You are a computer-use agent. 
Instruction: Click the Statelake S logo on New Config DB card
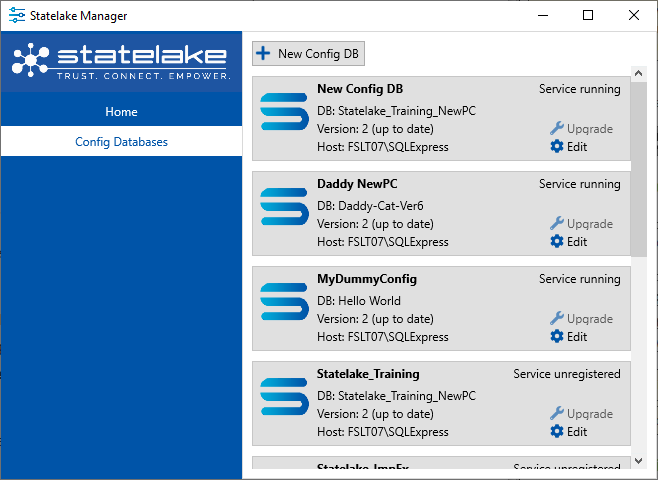(284, 112)
